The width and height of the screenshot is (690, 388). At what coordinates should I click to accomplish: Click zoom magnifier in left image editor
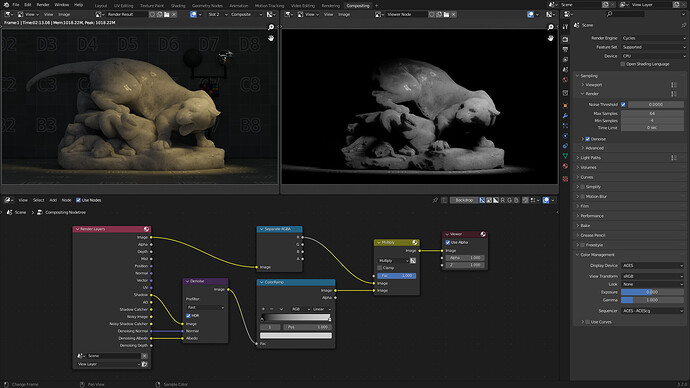tap(271, 27)
